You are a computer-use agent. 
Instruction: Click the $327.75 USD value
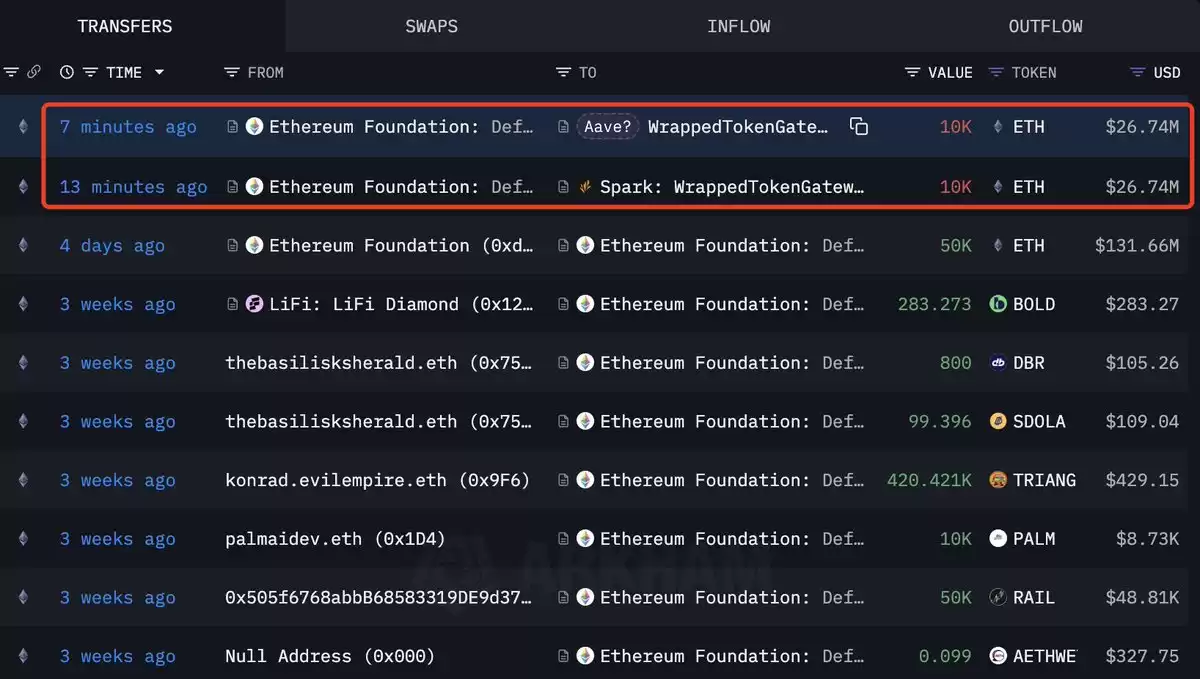(x=1142, y=657)
